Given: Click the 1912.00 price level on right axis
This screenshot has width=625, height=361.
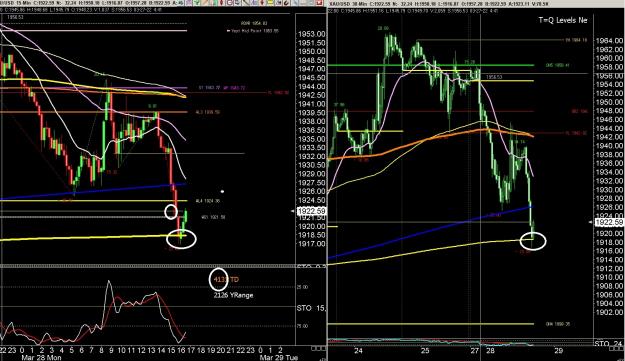Looking at the screenshot, I should (609, 269).
